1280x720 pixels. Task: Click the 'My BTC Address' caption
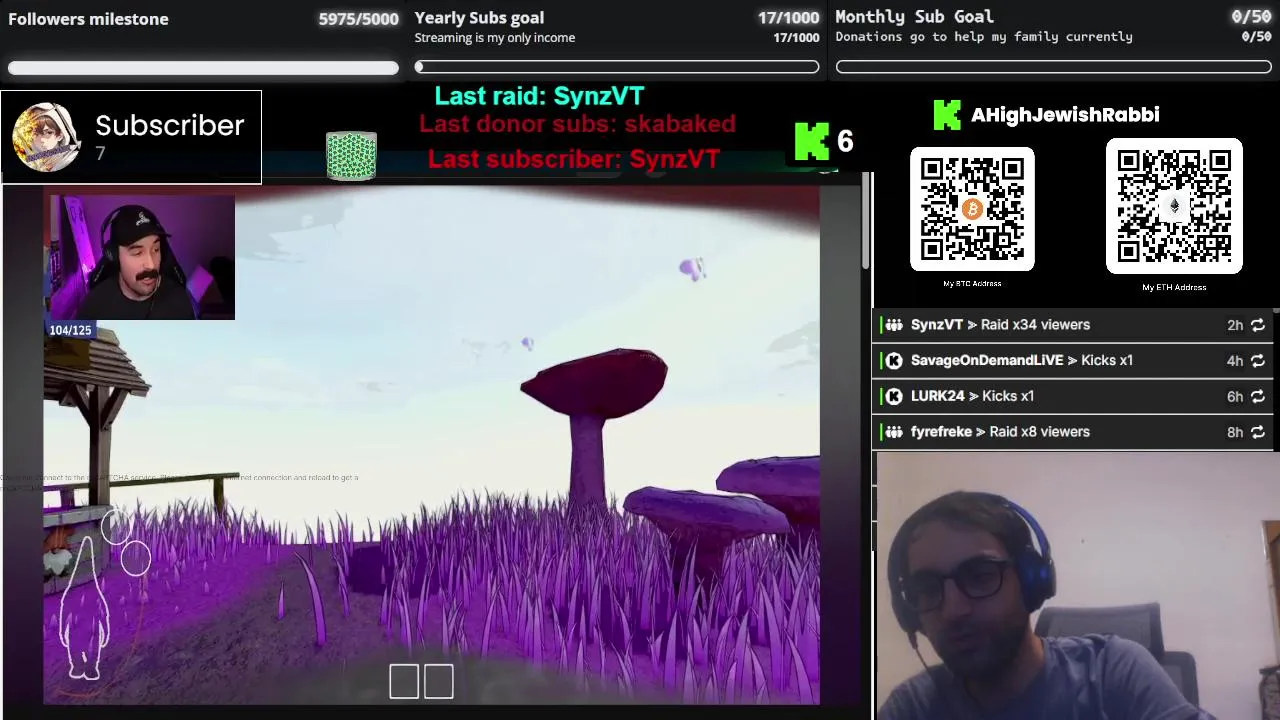point(972,284)
